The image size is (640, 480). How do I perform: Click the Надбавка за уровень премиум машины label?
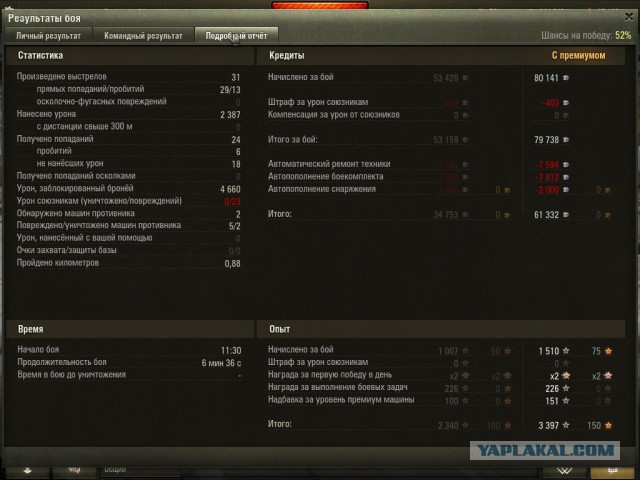341,400
